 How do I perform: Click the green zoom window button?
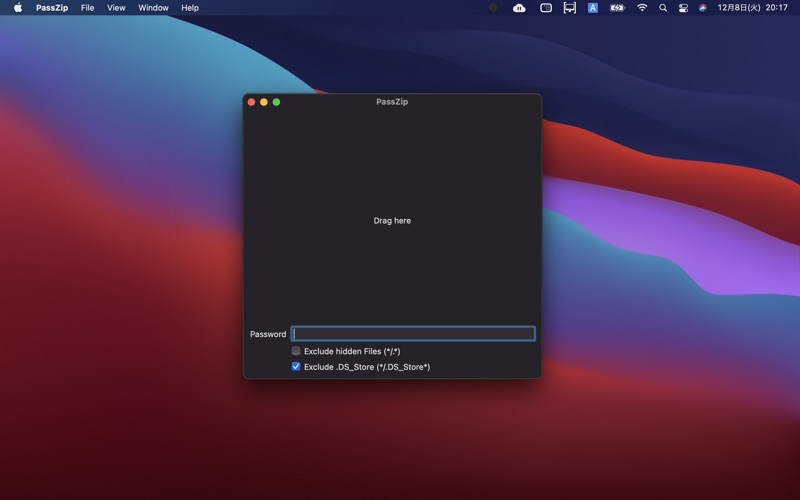277,102
